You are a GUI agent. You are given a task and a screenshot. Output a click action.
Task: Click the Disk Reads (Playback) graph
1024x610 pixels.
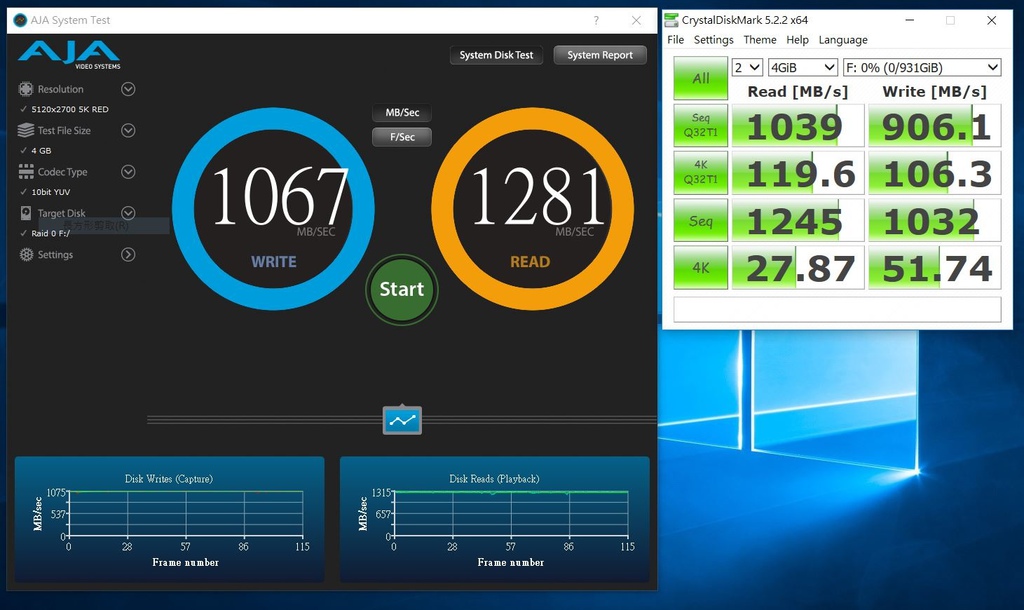tap(494, 520)
